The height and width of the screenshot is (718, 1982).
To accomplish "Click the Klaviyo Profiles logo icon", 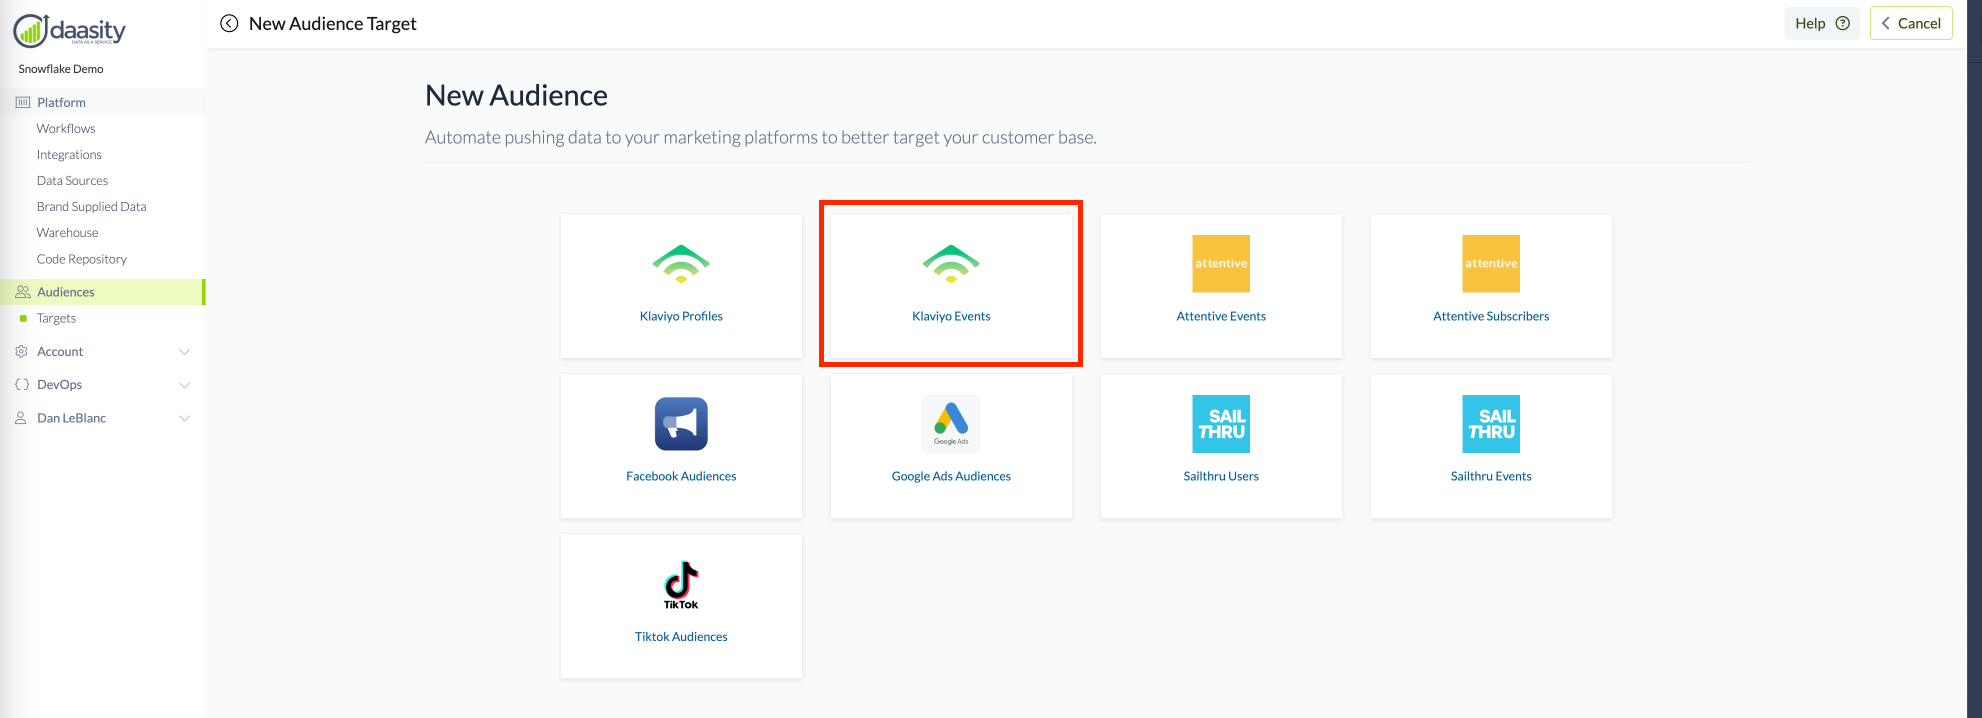I will (681, 264).
